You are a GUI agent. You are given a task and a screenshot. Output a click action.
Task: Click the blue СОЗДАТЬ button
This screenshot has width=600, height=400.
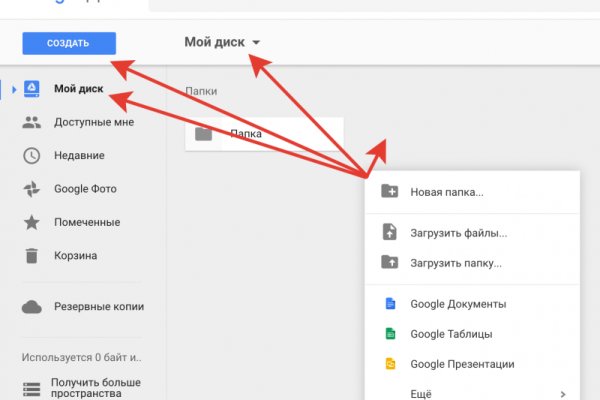[68, 43]
